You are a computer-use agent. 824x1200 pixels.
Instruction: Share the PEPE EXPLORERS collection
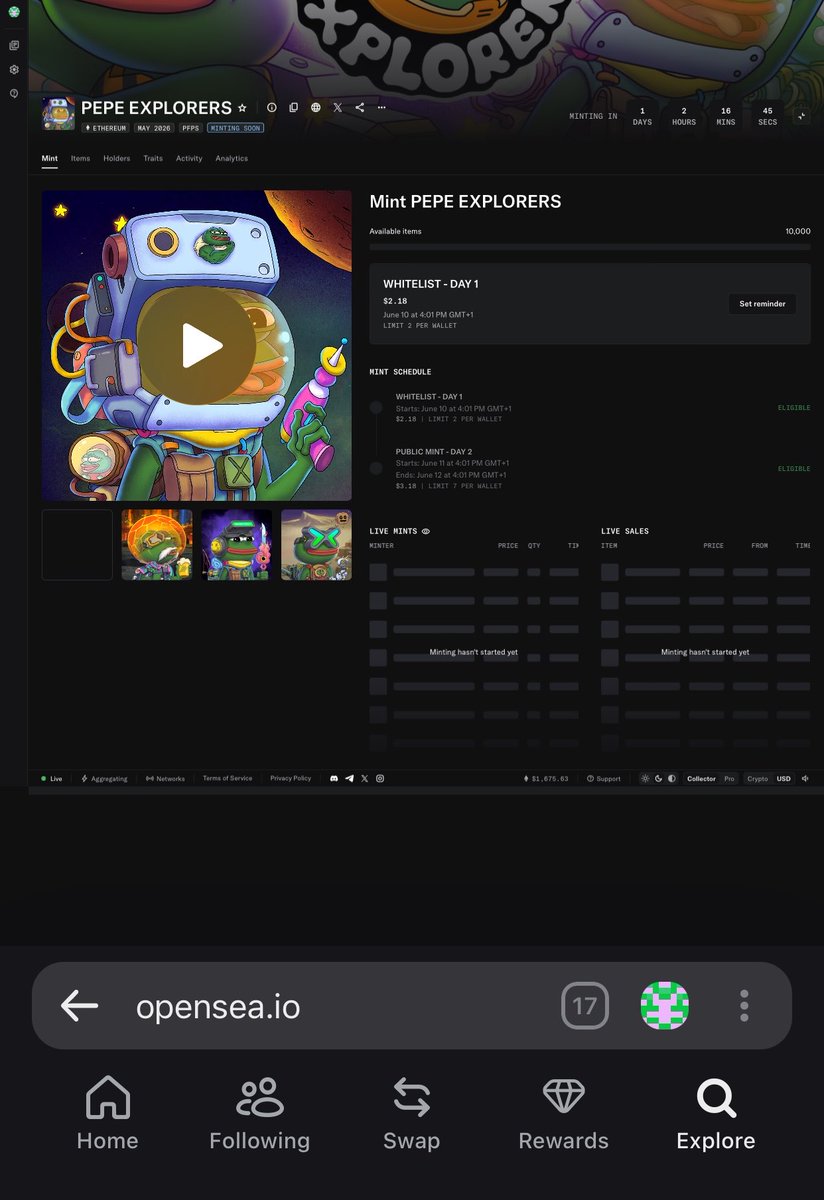359,108
